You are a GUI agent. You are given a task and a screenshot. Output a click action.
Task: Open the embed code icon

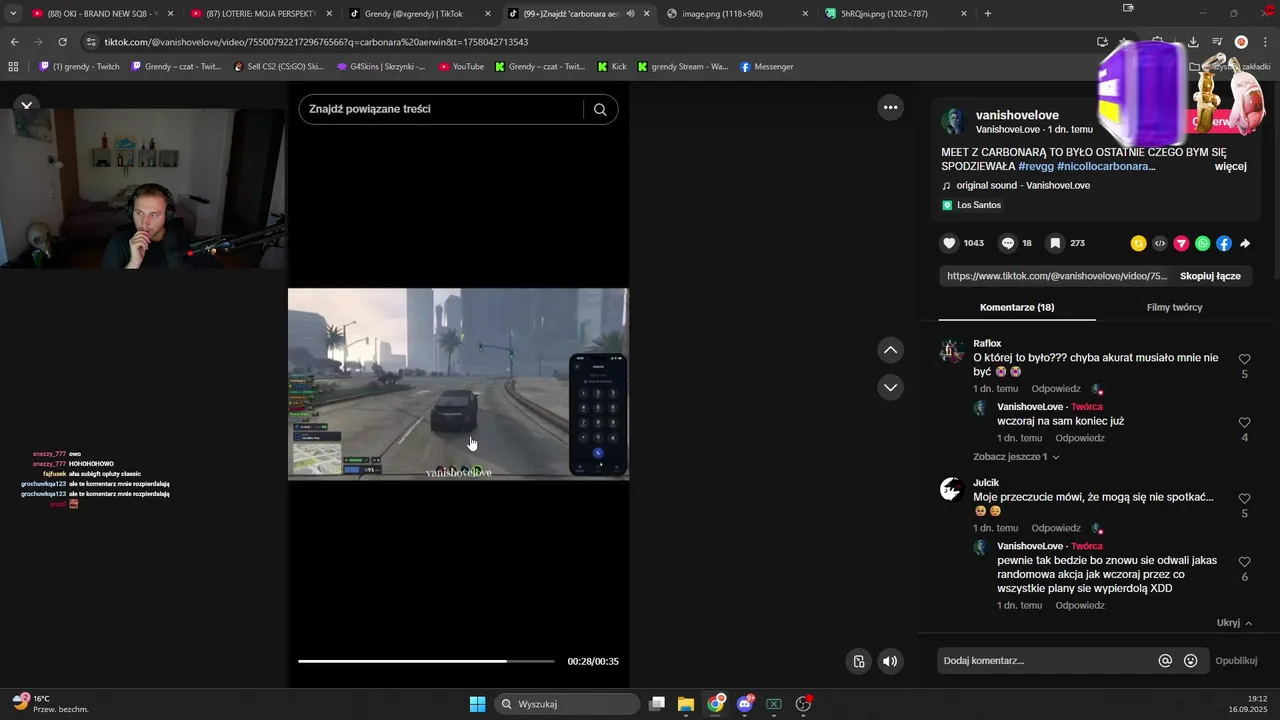[1160, 243]
